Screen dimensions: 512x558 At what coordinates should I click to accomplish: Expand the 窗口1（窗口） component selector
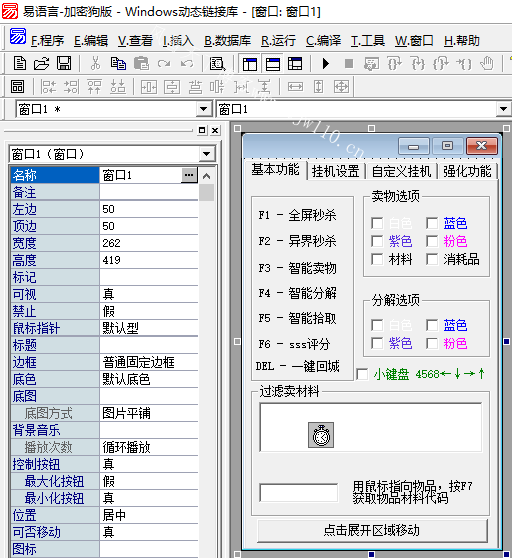tap(206, 154)
